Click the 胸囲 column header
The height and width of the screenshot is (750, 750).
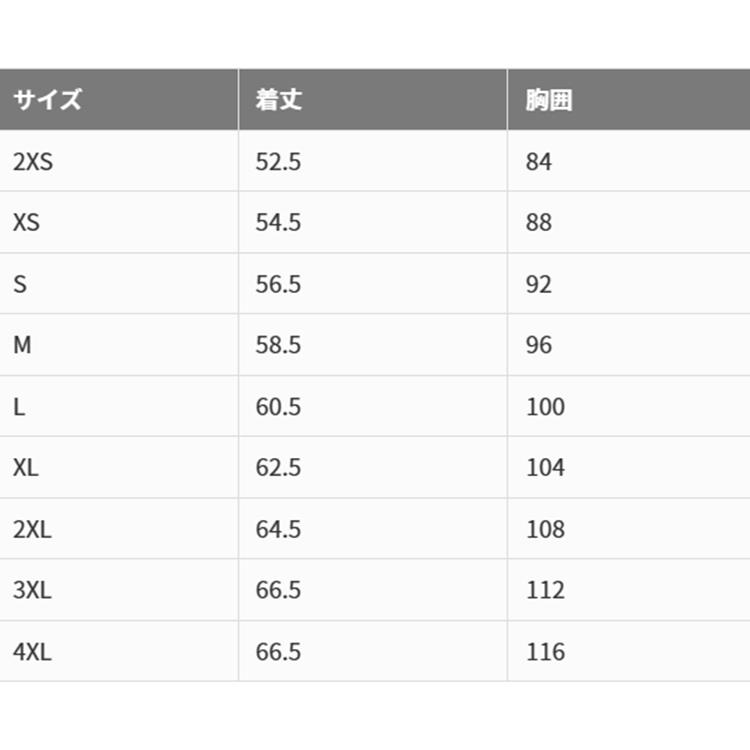click(x=549, y=100)
